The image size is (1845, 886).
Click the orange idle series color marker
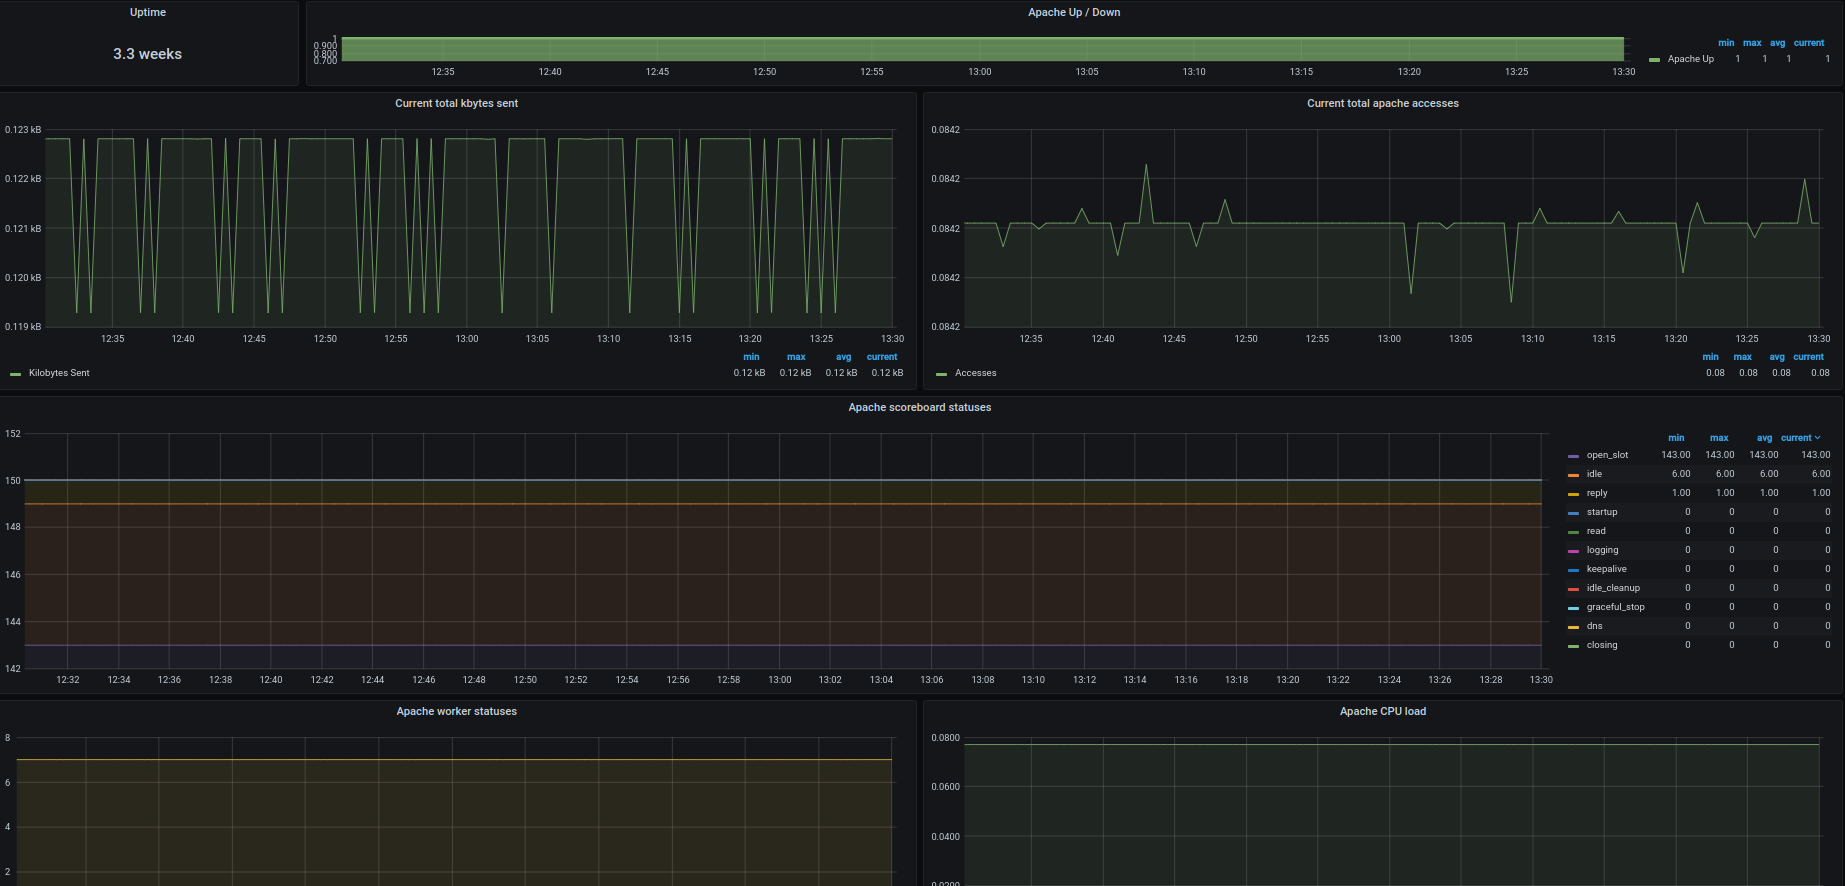click(x=1573, y=475)
